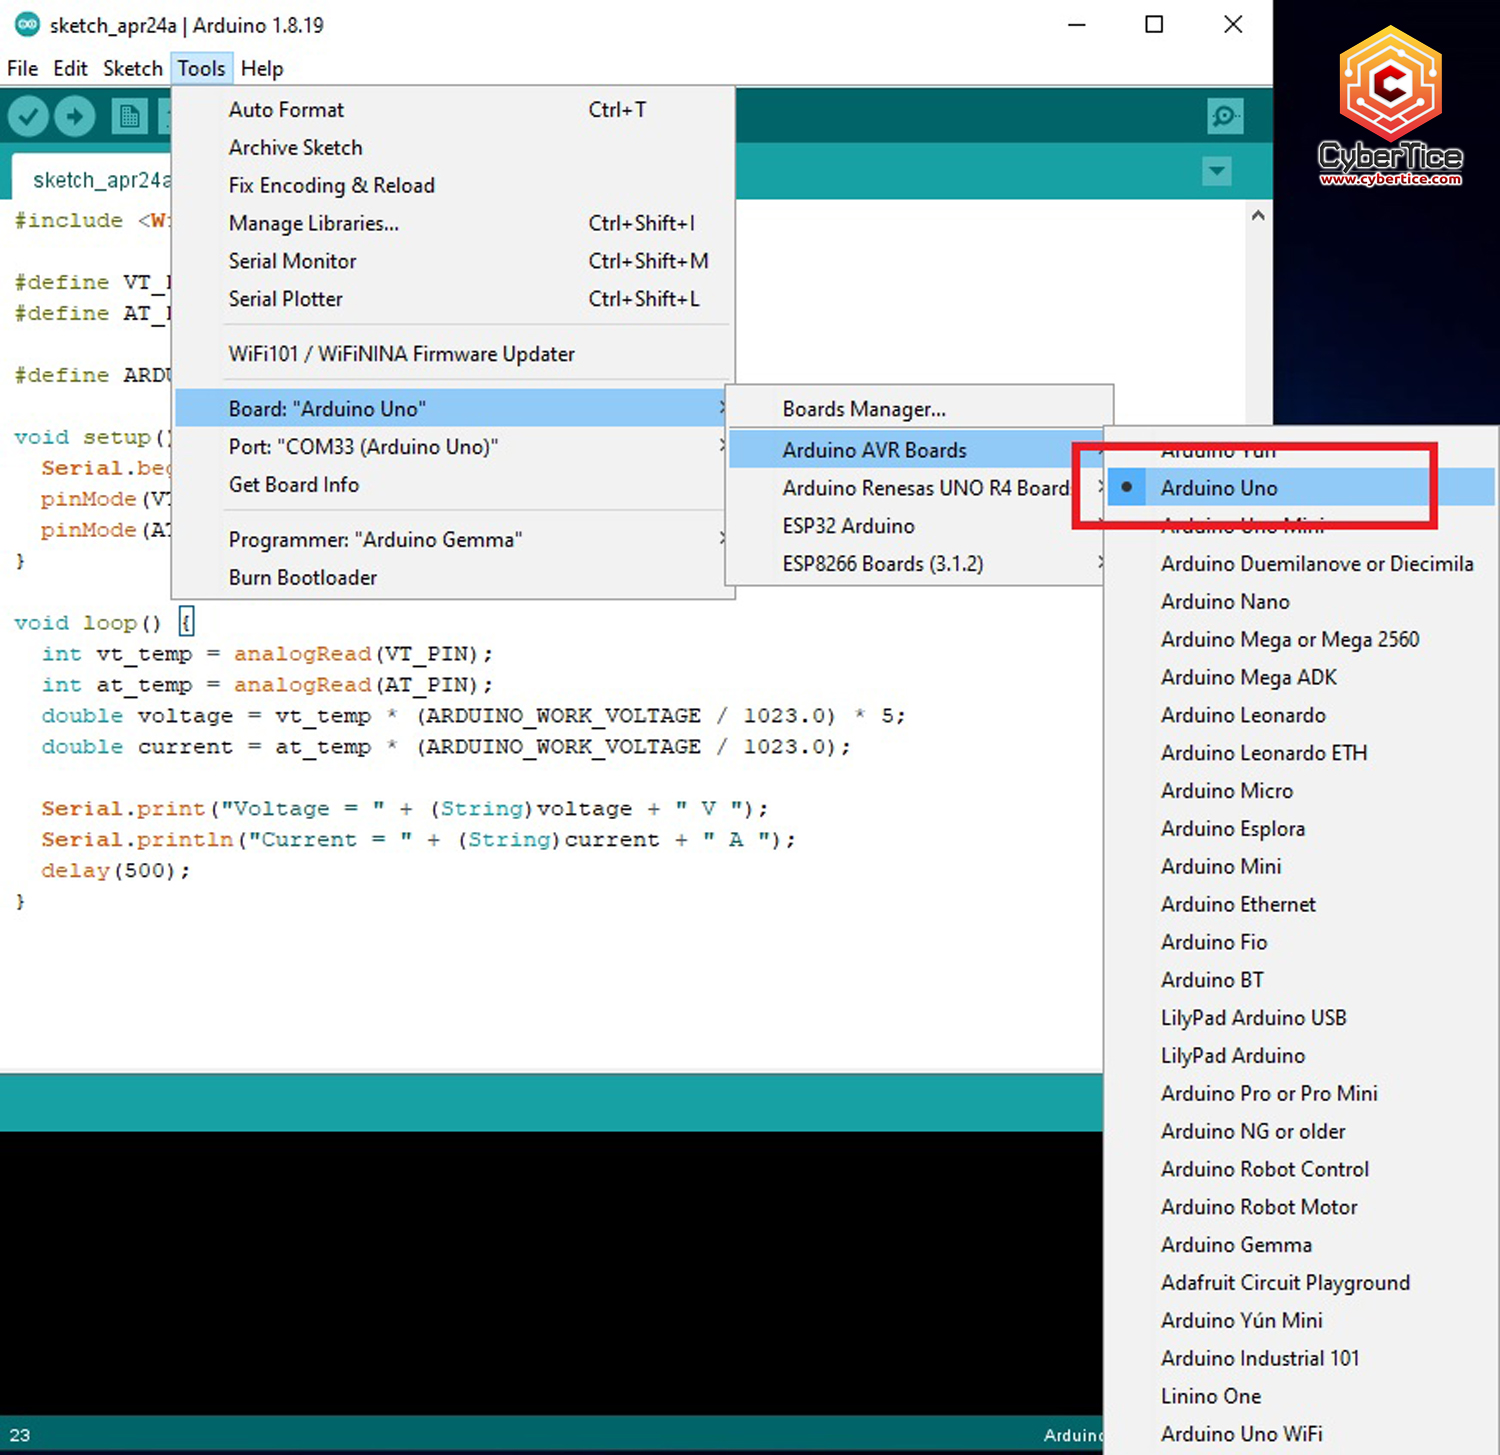Select the Arduino Uno radio option
The height and width of the screenshot is (1455, 1500).
pyautogui.click(x=1219, y=488)
